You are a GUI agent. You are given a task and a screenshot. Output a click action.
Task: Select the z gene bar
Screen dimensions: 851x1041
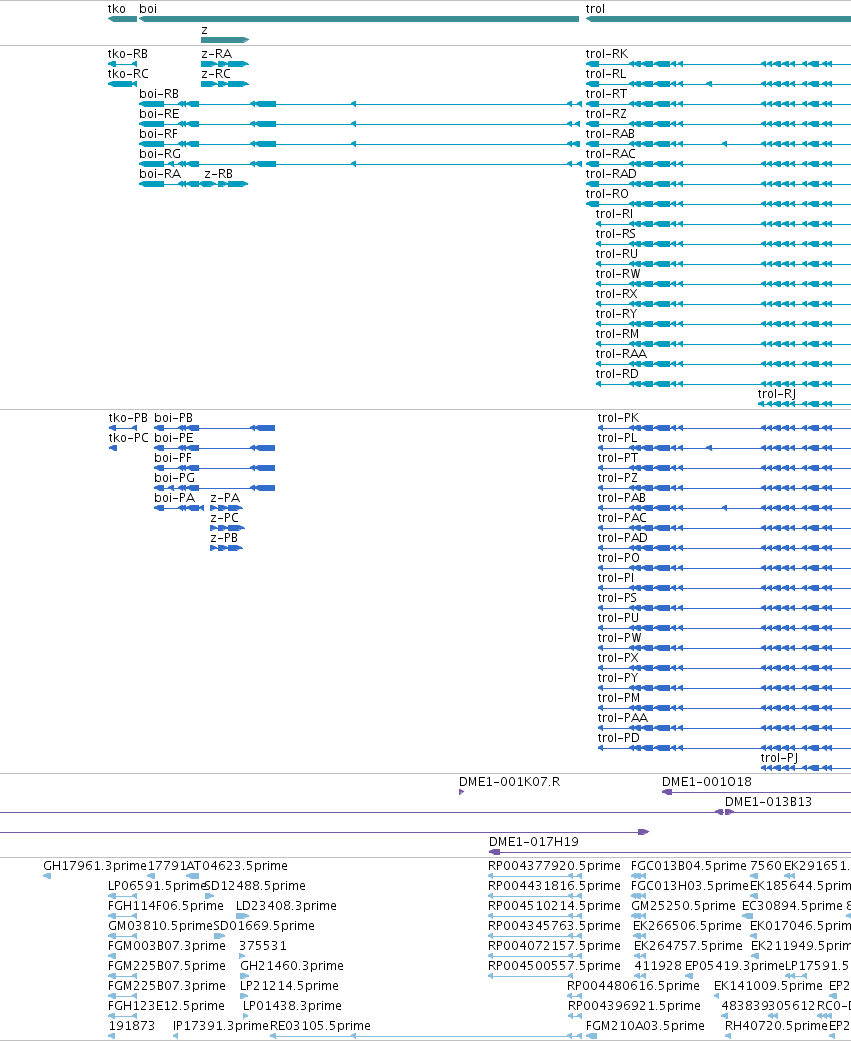(x=225, y=40)
